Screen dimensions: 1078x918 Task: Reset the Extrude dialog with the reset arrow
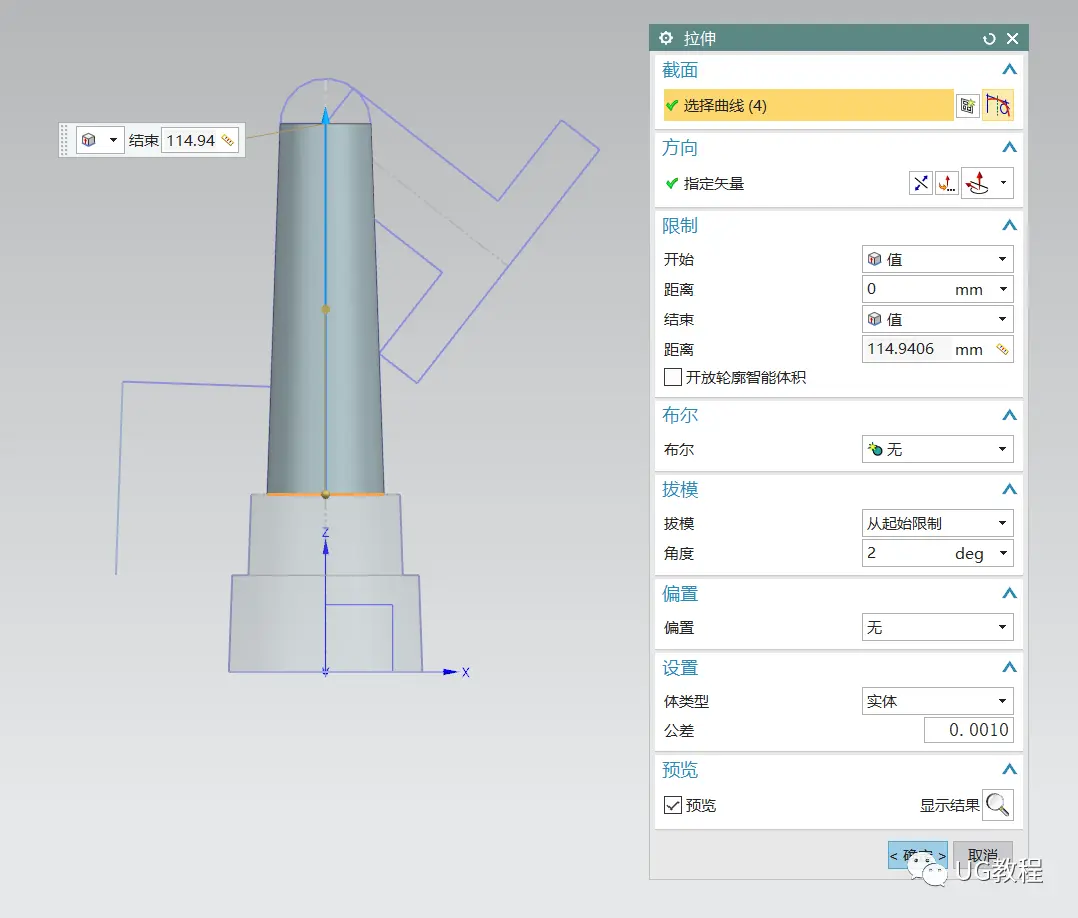(x=989, y=39)
